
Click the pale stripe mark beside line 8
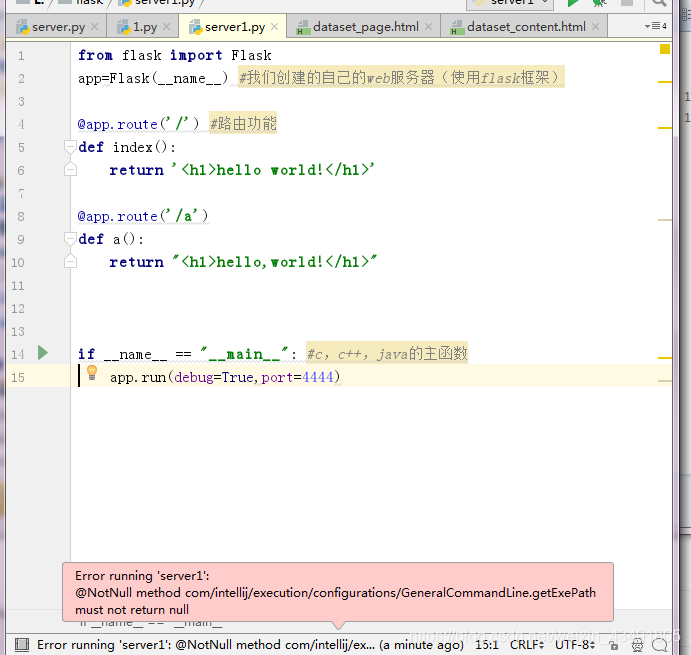click(665, 220)
